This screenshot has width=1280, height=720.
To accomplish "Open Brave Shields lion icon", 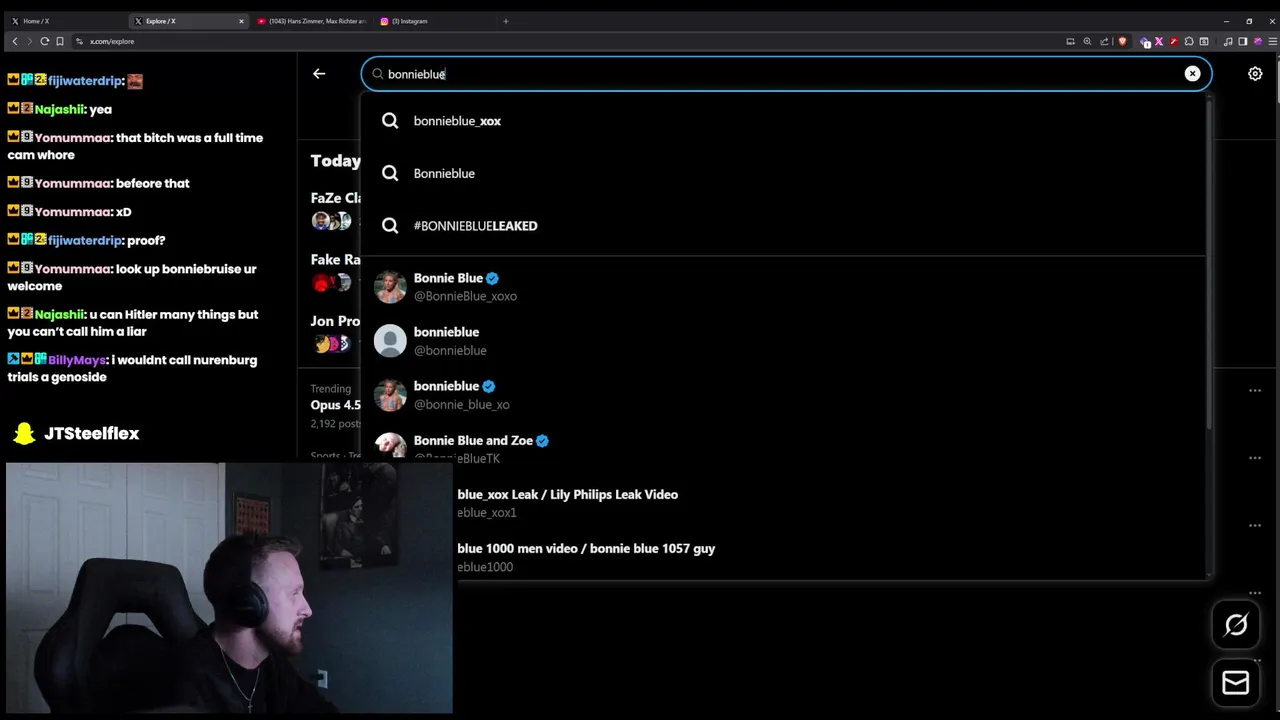I will coord(1121,41).
